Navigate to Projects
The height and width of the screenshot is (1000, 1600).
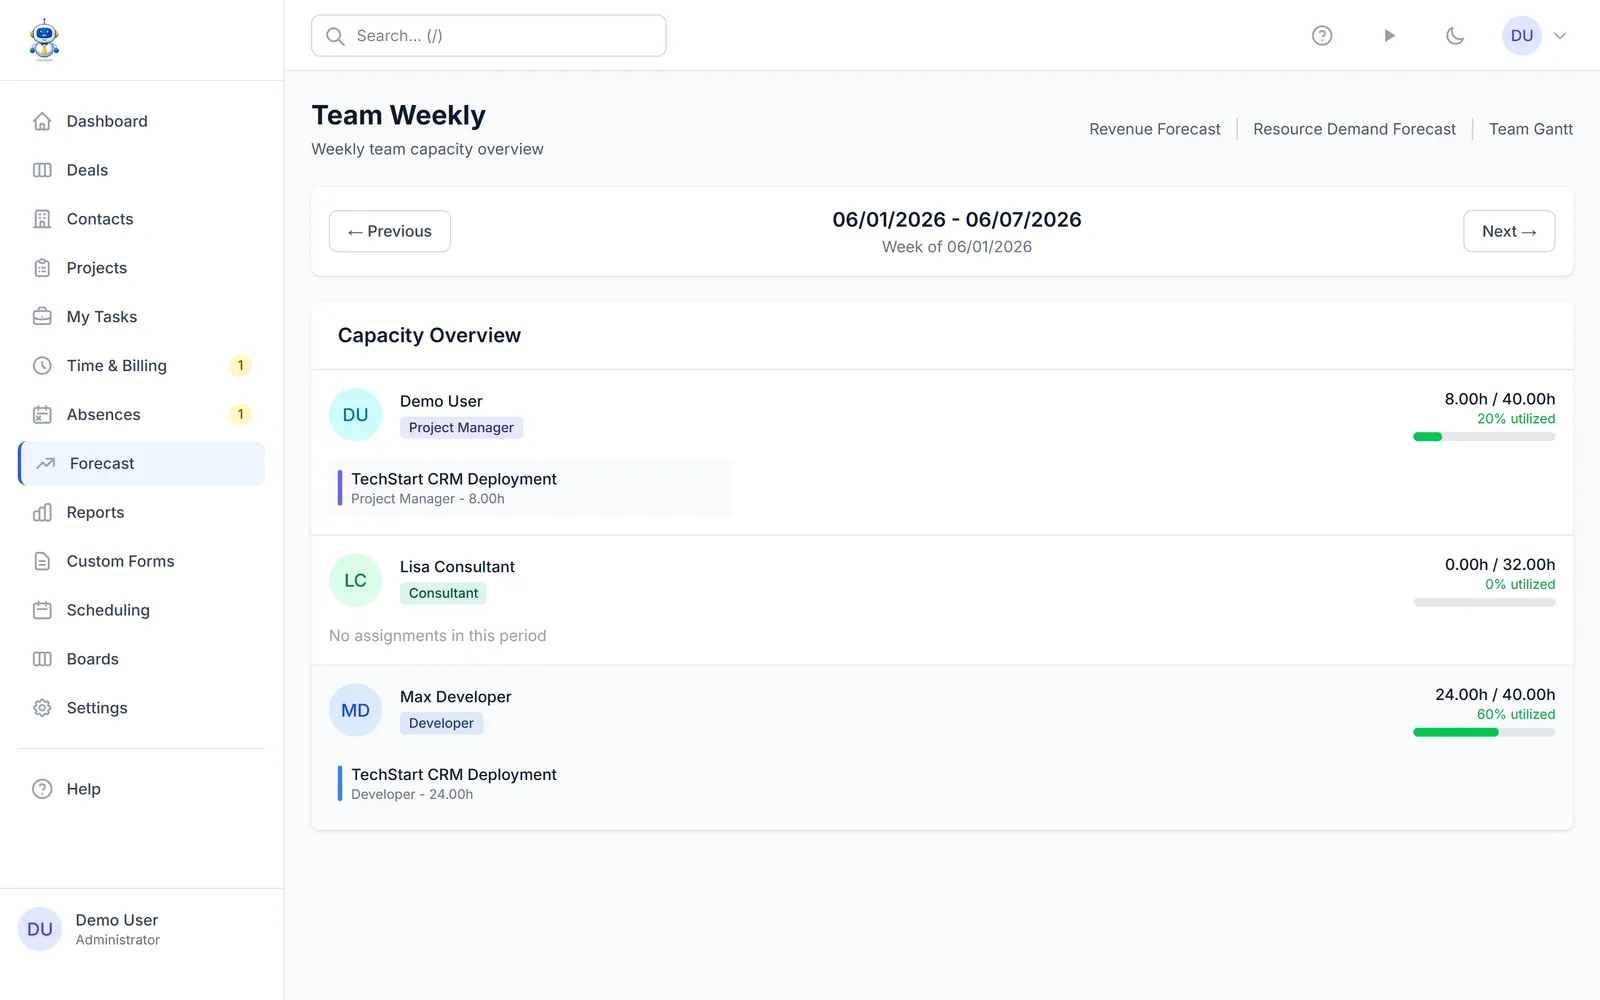(141, 268)
